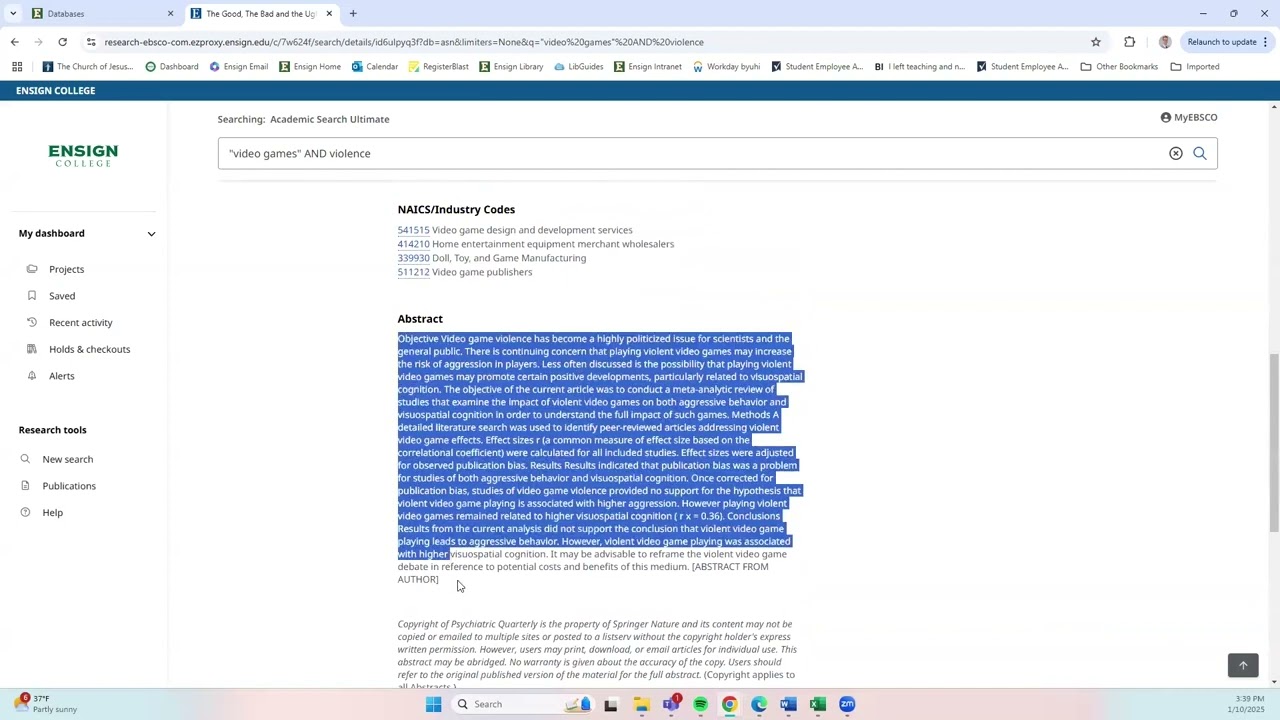Viewport: 1280px width, 720px height.
Task: Open Microsoft Teams from taskbar
Action: 670,704
